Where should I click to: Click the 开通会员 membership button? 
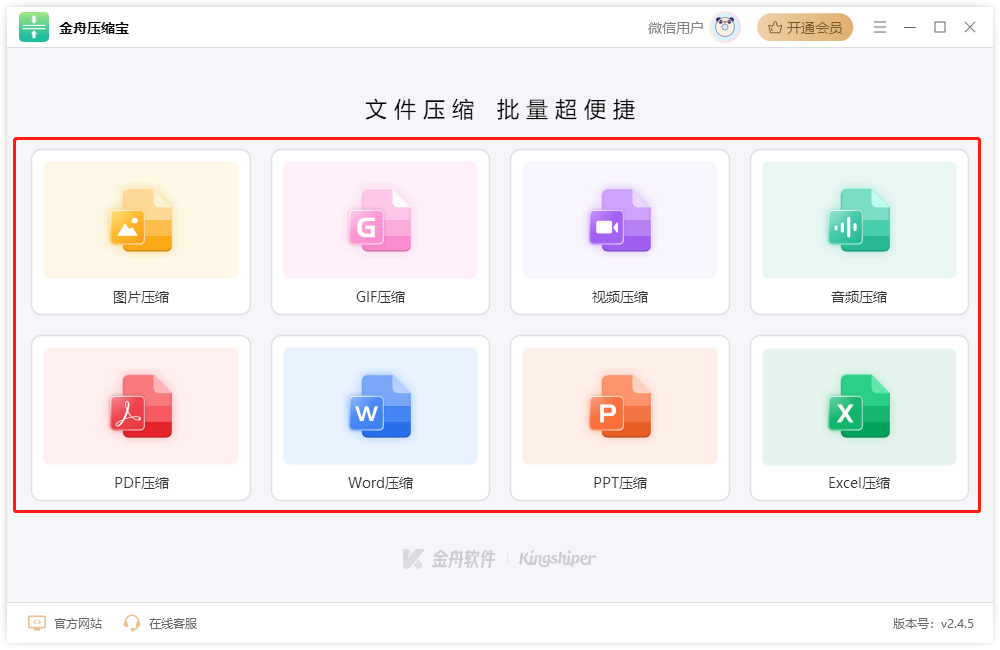[805, 27]
